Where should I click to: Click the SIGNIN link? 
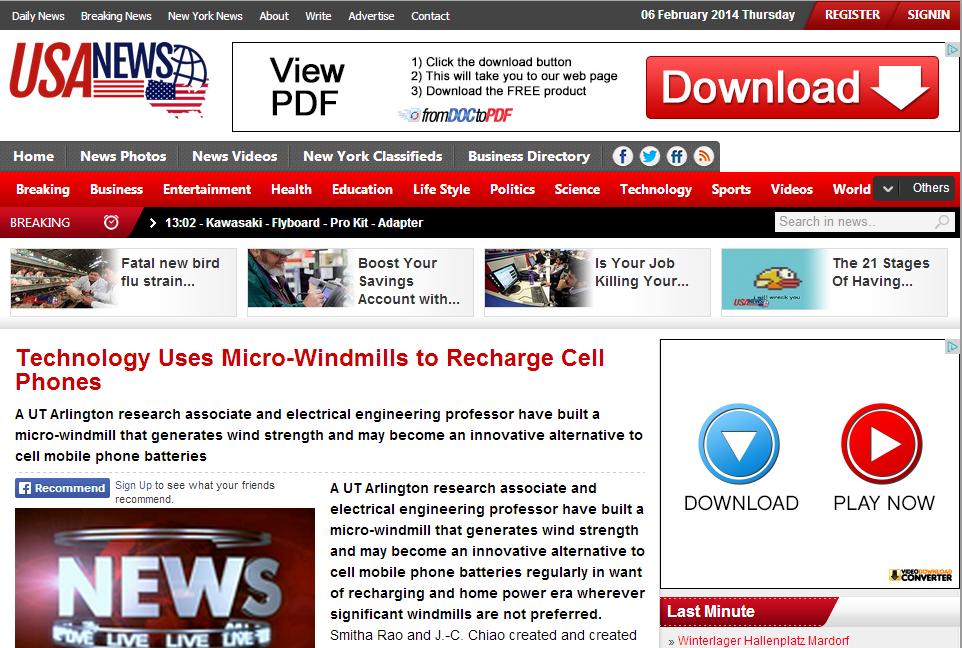(x=928, y=15)
